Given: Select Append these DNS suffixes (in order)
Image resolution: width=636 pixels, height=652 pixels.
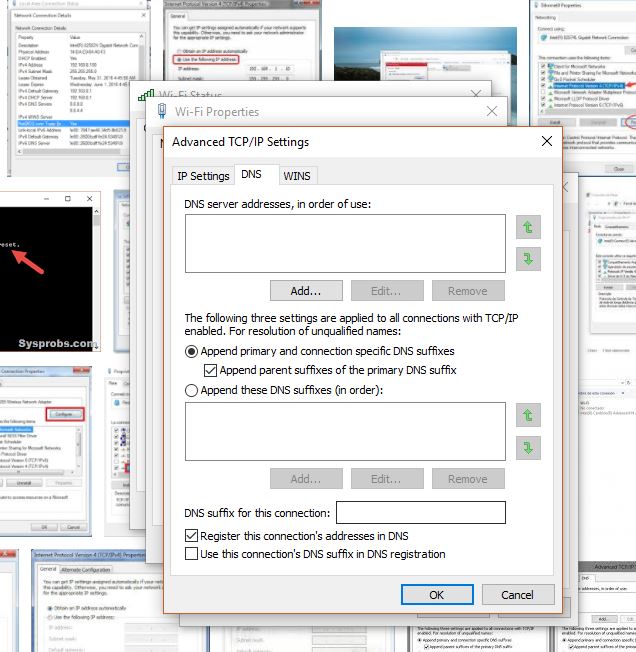Looking at the screenshot, I should click(x=191, y=390).
